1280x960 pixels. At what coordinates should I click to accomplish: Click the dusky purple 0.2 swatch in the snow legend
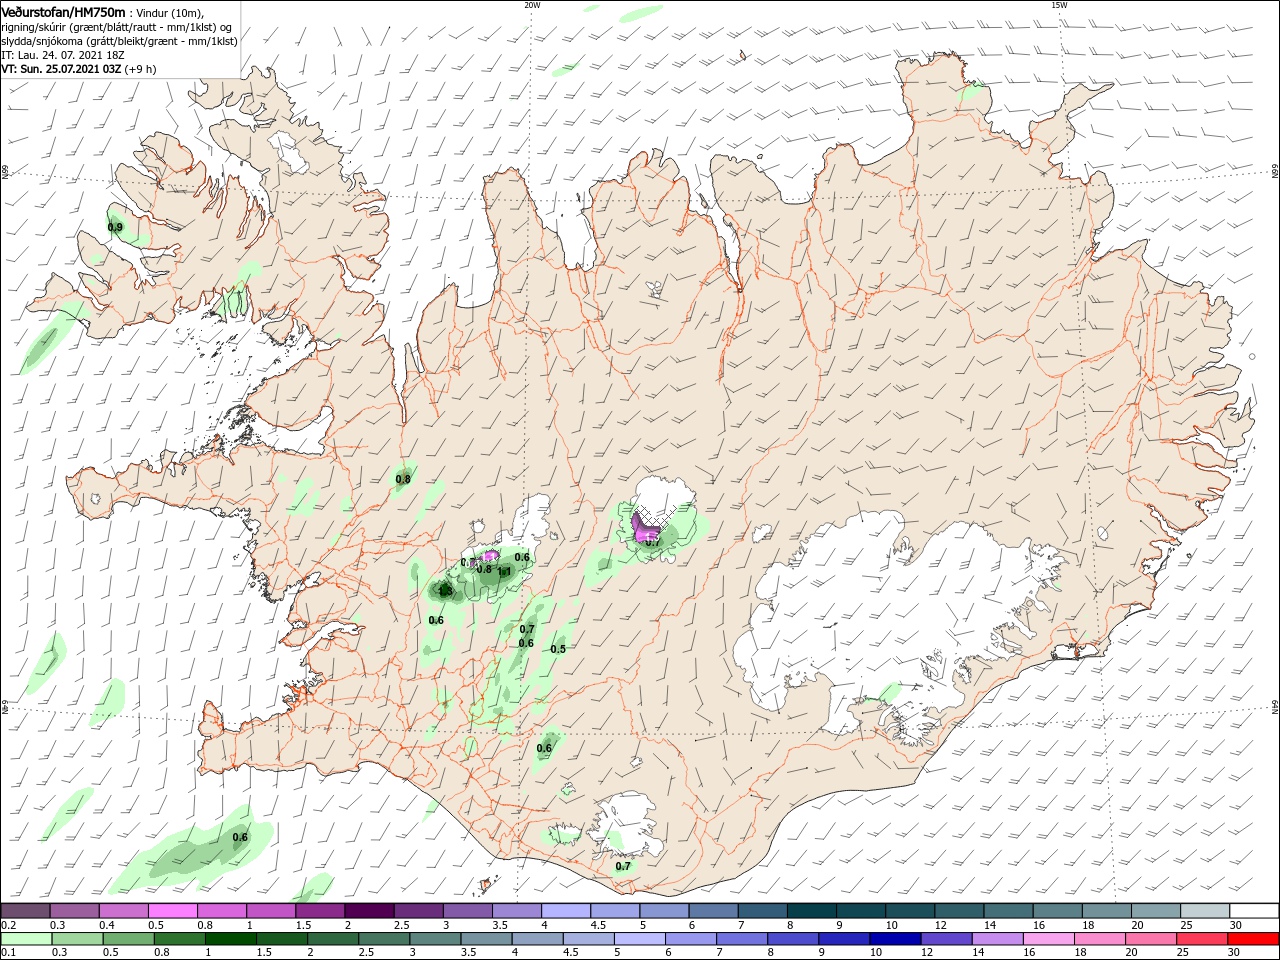25,911
